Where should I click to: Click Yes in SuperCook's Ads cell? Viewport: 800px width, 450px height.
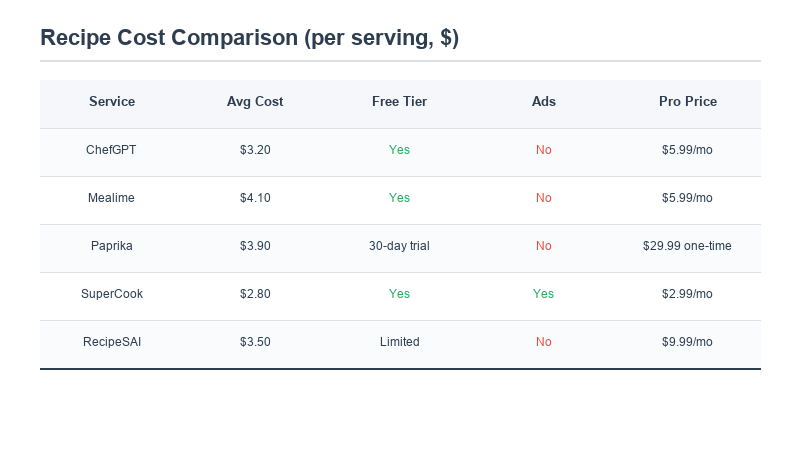(543, 294)
